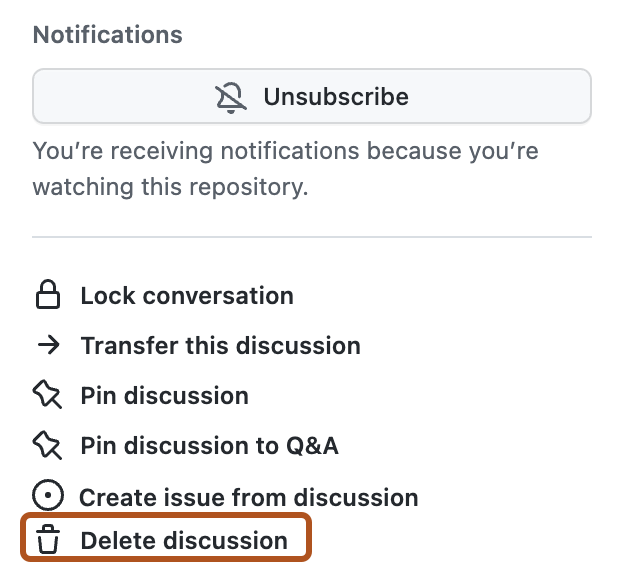Click the padlock icon beside Lock conversation
The image size is (628, 586).
coord(47,296)
